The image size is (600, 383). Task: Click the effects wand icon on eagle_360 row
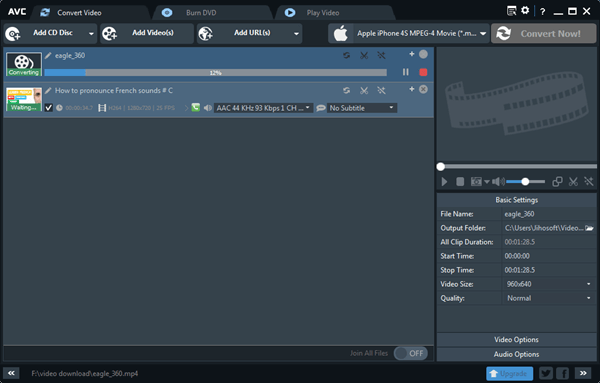[381, 55]
